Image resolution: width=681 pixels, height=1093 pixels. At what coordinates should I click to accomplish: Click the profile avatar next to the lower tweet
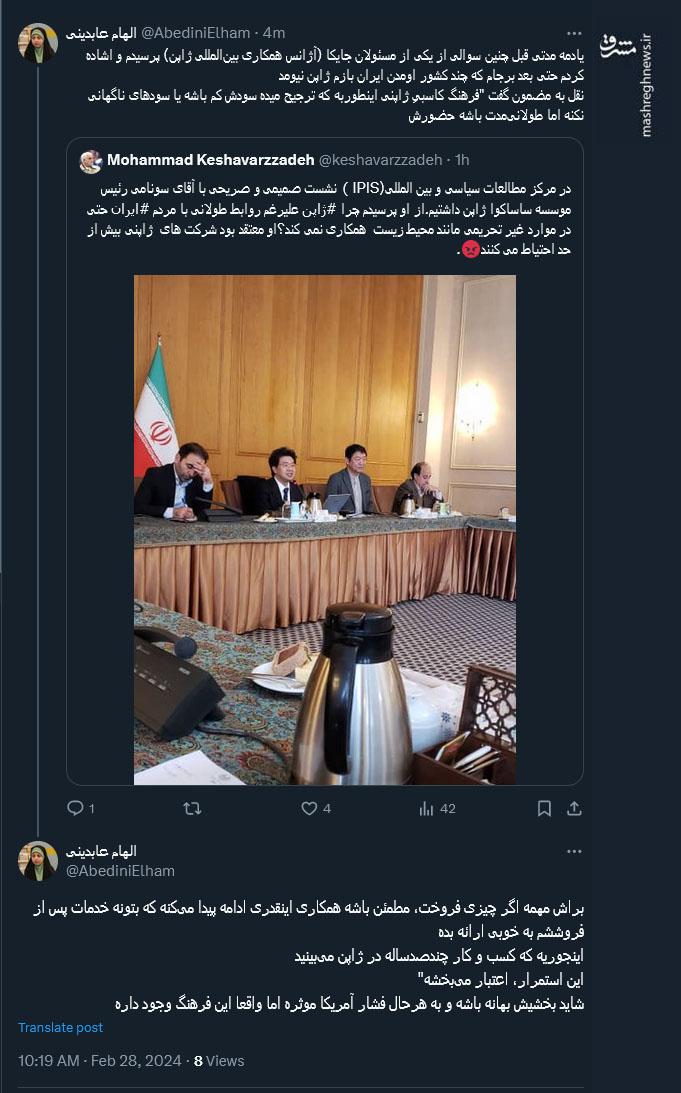tap(38, 861)
